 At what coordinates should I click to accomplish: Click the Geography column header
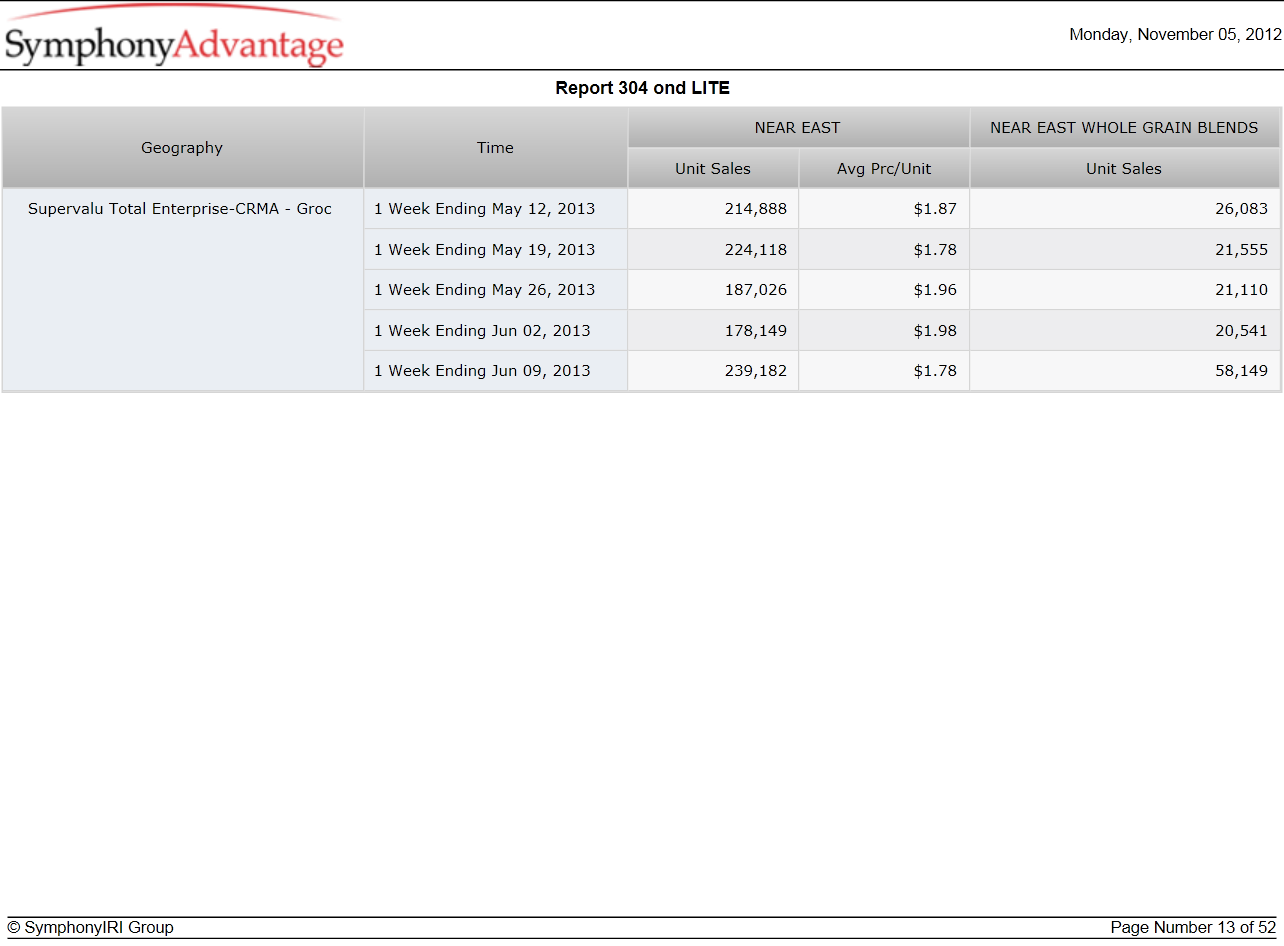coord(182,148)
